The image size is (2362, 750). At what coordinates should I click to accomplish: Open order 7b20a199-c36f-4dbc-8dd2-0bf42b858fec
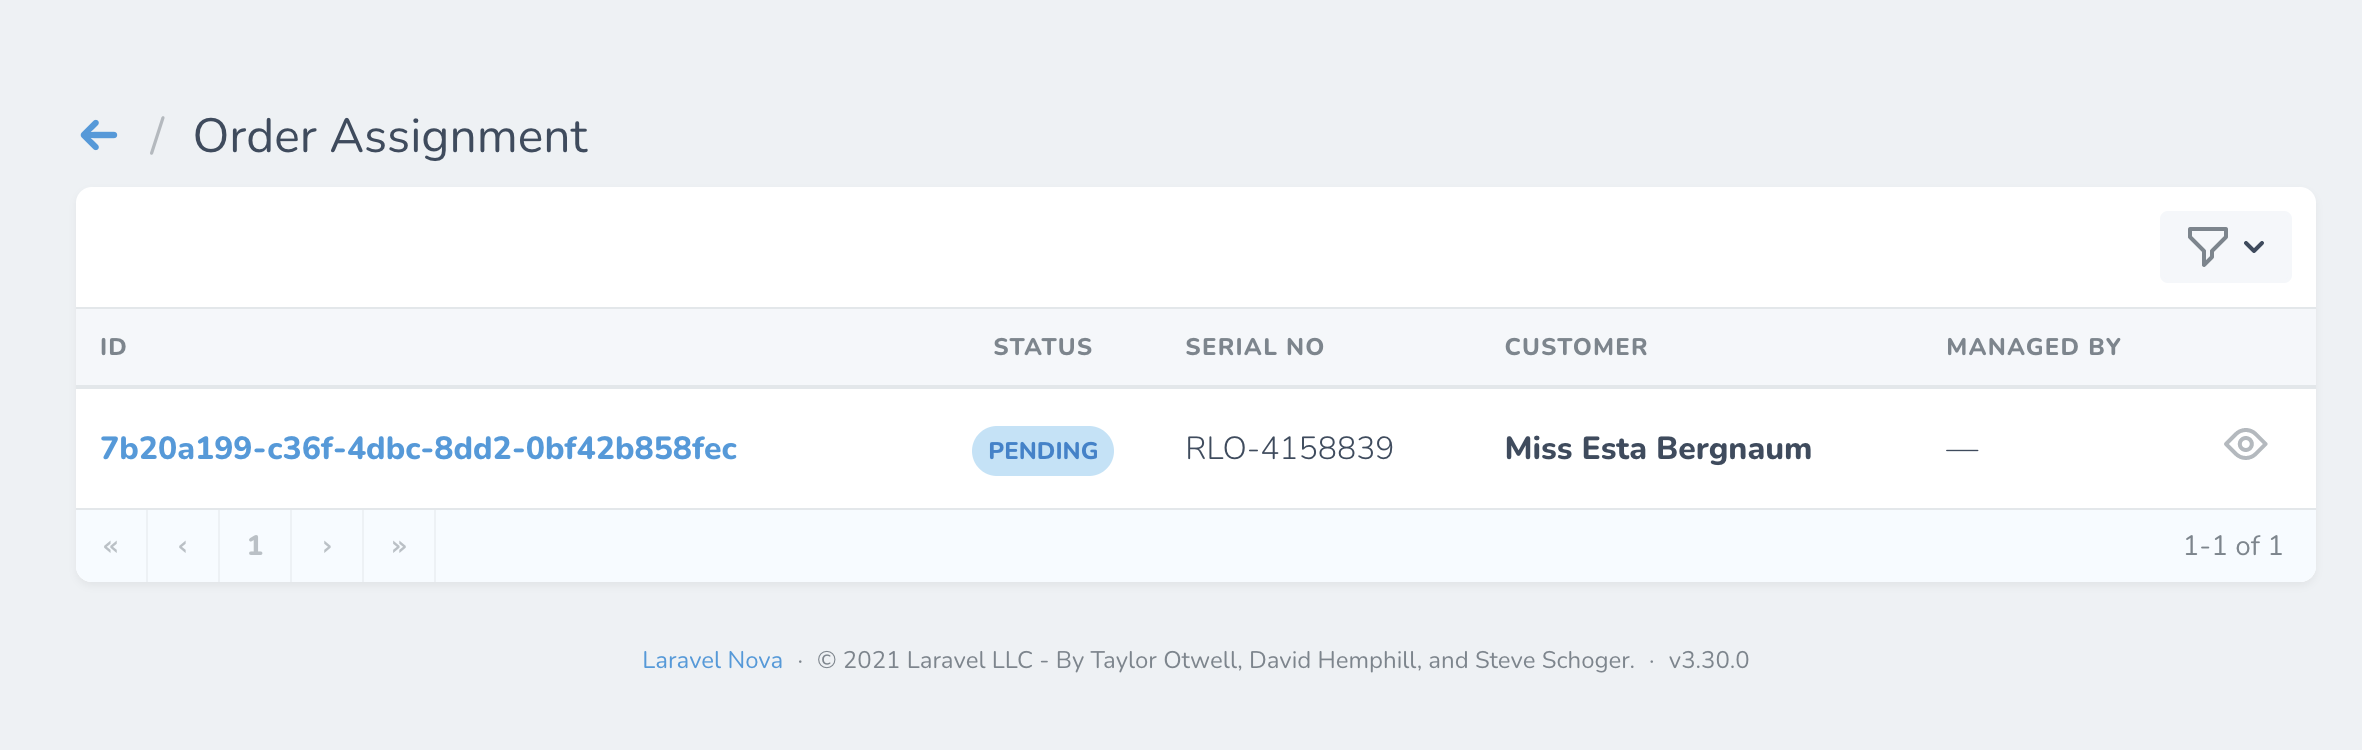point(419,449)
